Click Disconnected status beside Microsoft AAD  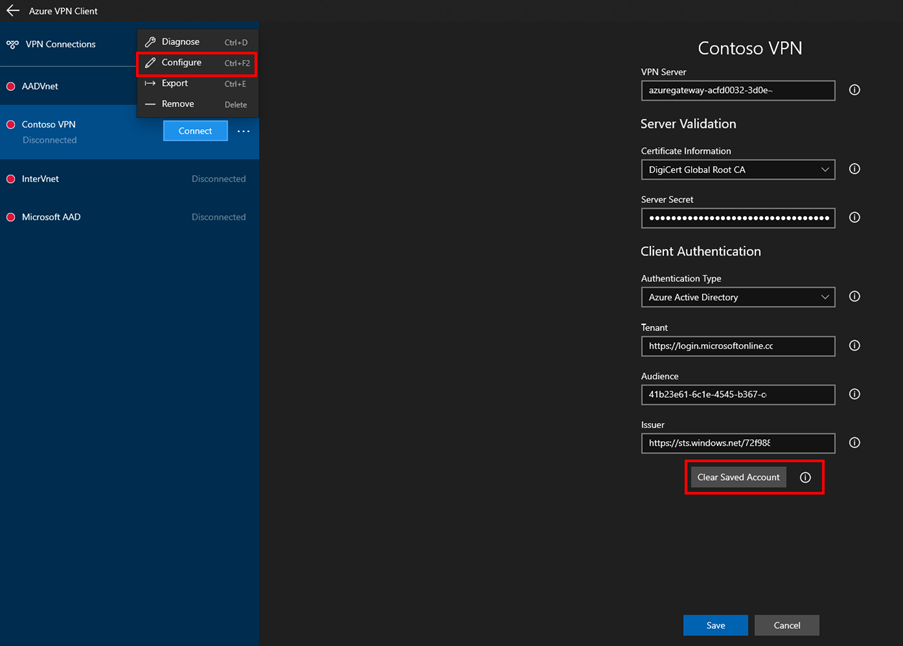tap(219, 217)
